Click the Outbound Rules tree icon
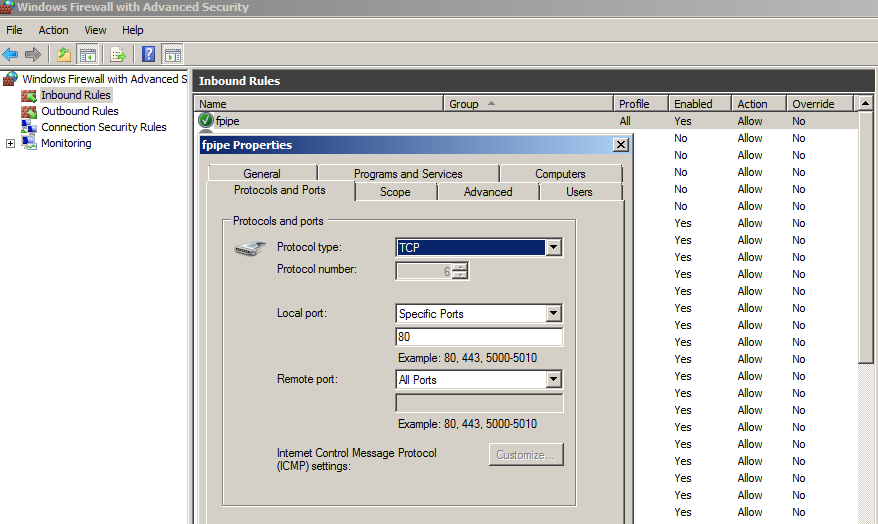Viewport: 878px width, 524px height. tap(29, 111)
